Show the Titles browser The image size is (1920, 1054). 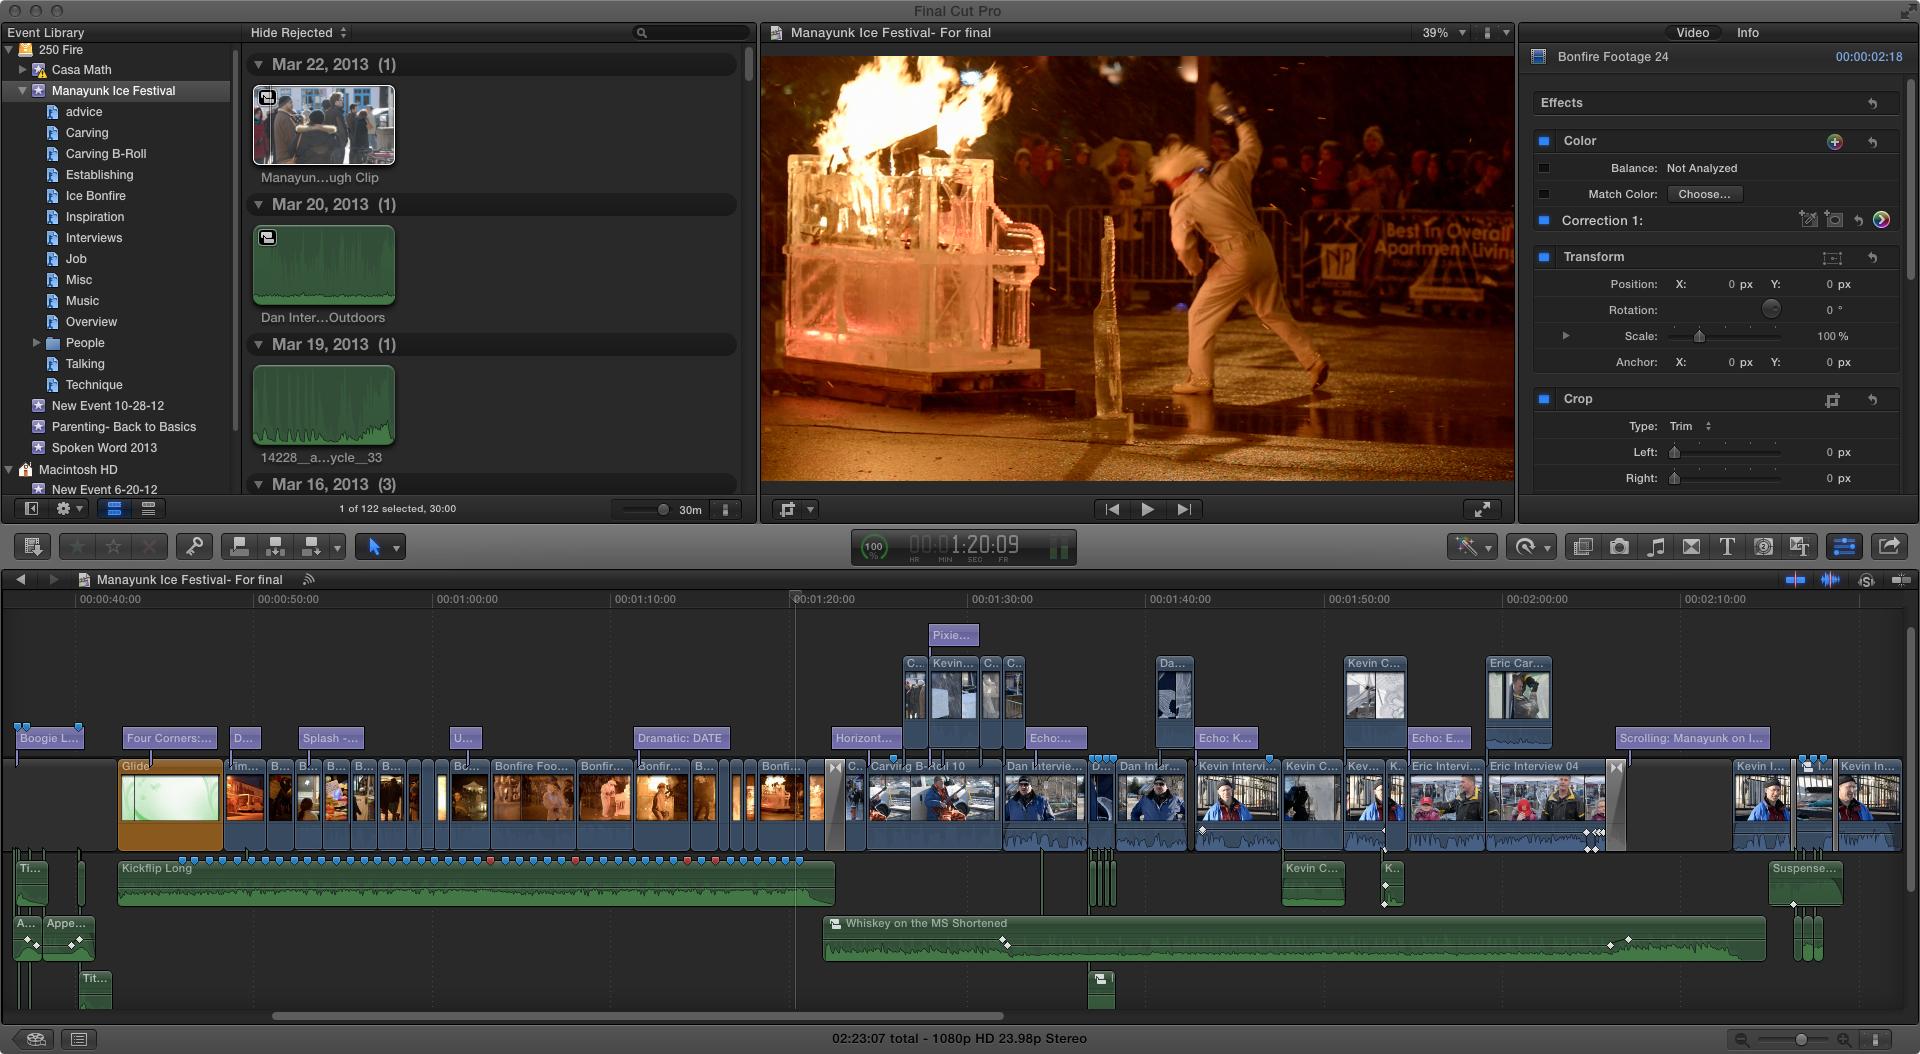pyautogui.click(x=1727, y=546)
